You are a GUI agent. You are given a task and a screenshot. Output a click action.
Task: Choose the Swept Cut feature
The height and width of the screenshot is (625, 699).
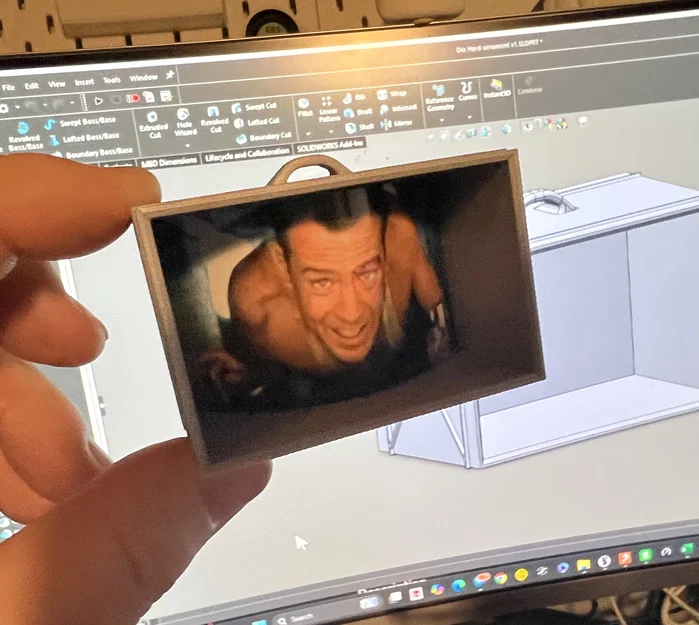point(254,107)
